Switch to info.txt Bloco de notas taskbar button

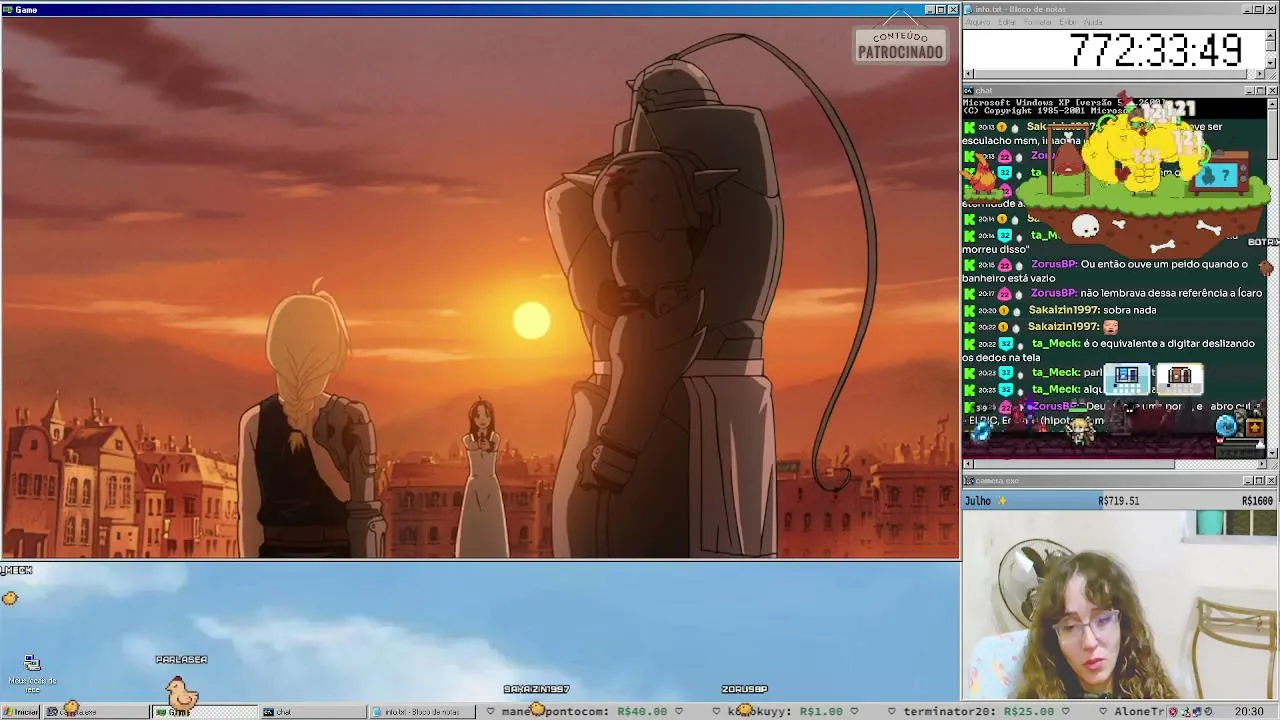(x=422, y=712)
